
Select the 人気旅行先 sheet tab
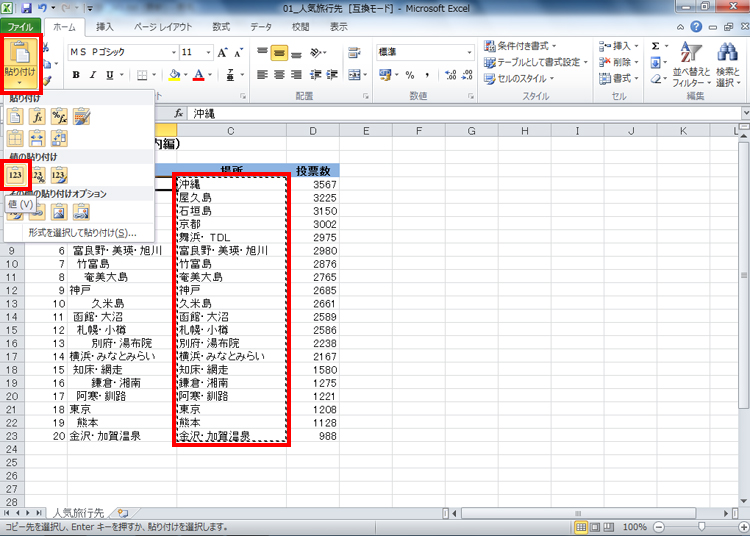point(78,513)
